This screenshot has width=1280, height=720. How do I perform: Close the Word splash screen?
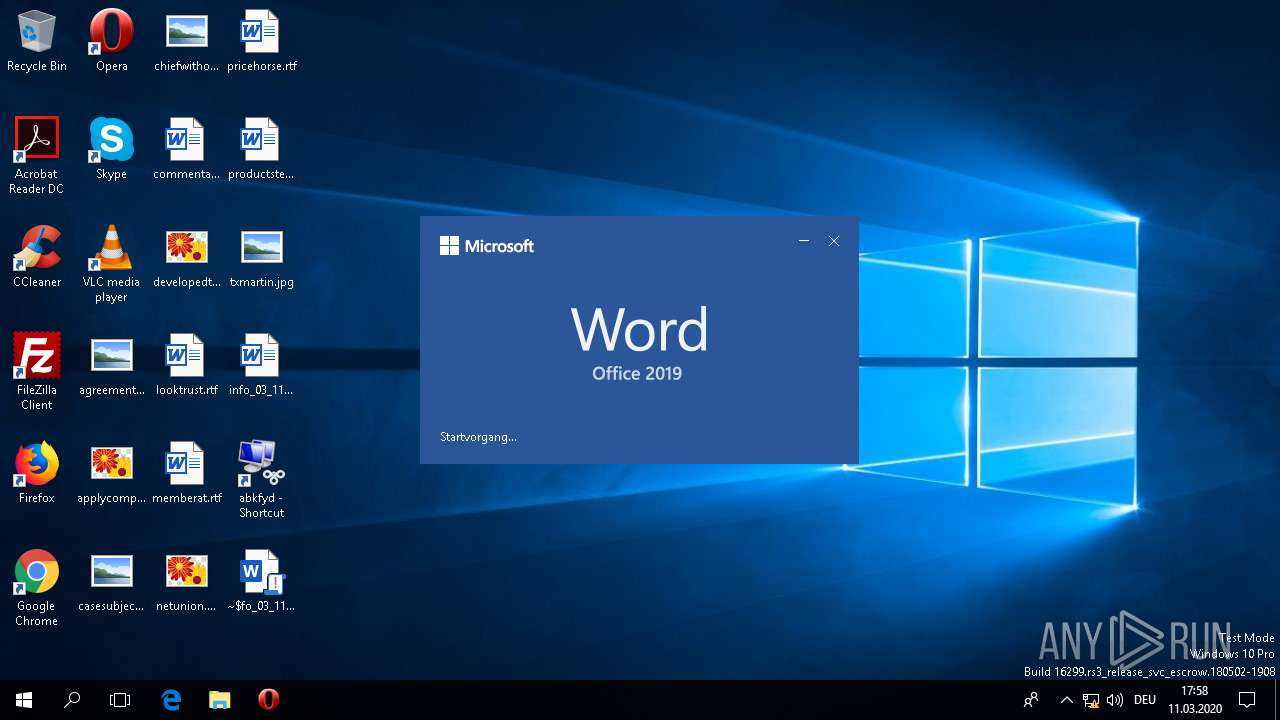(x=834, y=241)
